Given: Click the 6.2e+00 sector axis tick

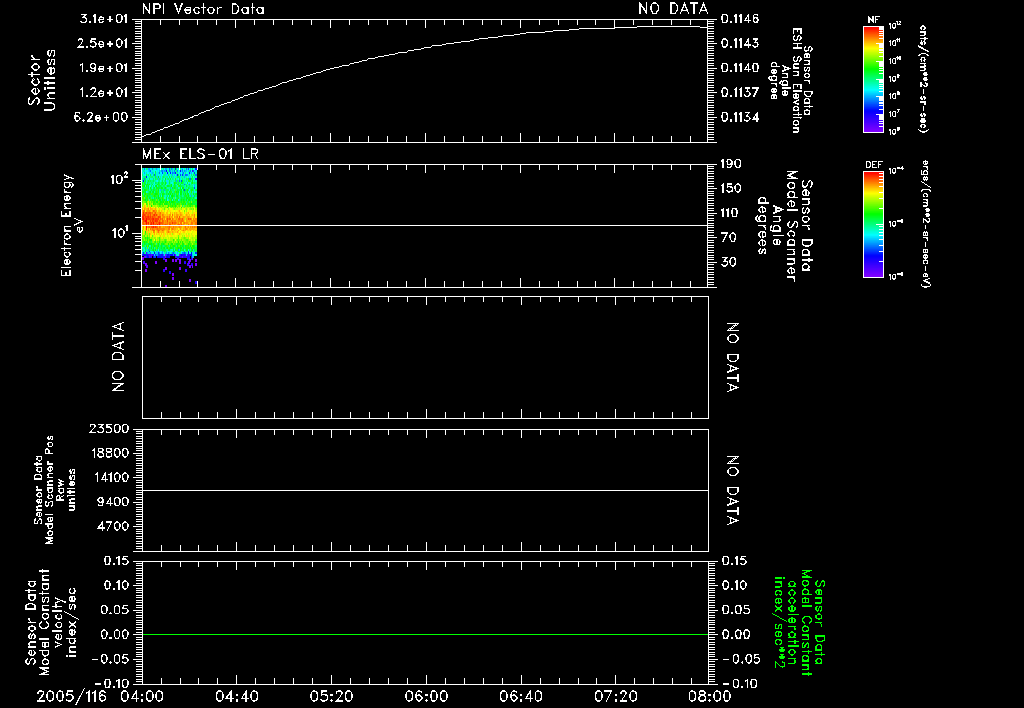Looking at the screenshot, I should 103,117.
